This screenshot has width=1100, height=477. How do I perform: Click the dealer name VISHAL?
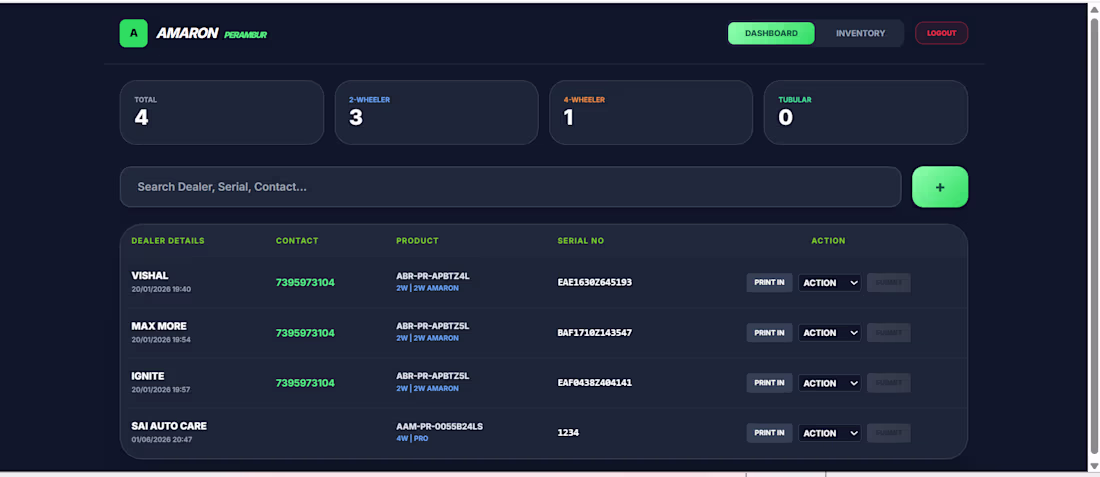pos(149,276)
